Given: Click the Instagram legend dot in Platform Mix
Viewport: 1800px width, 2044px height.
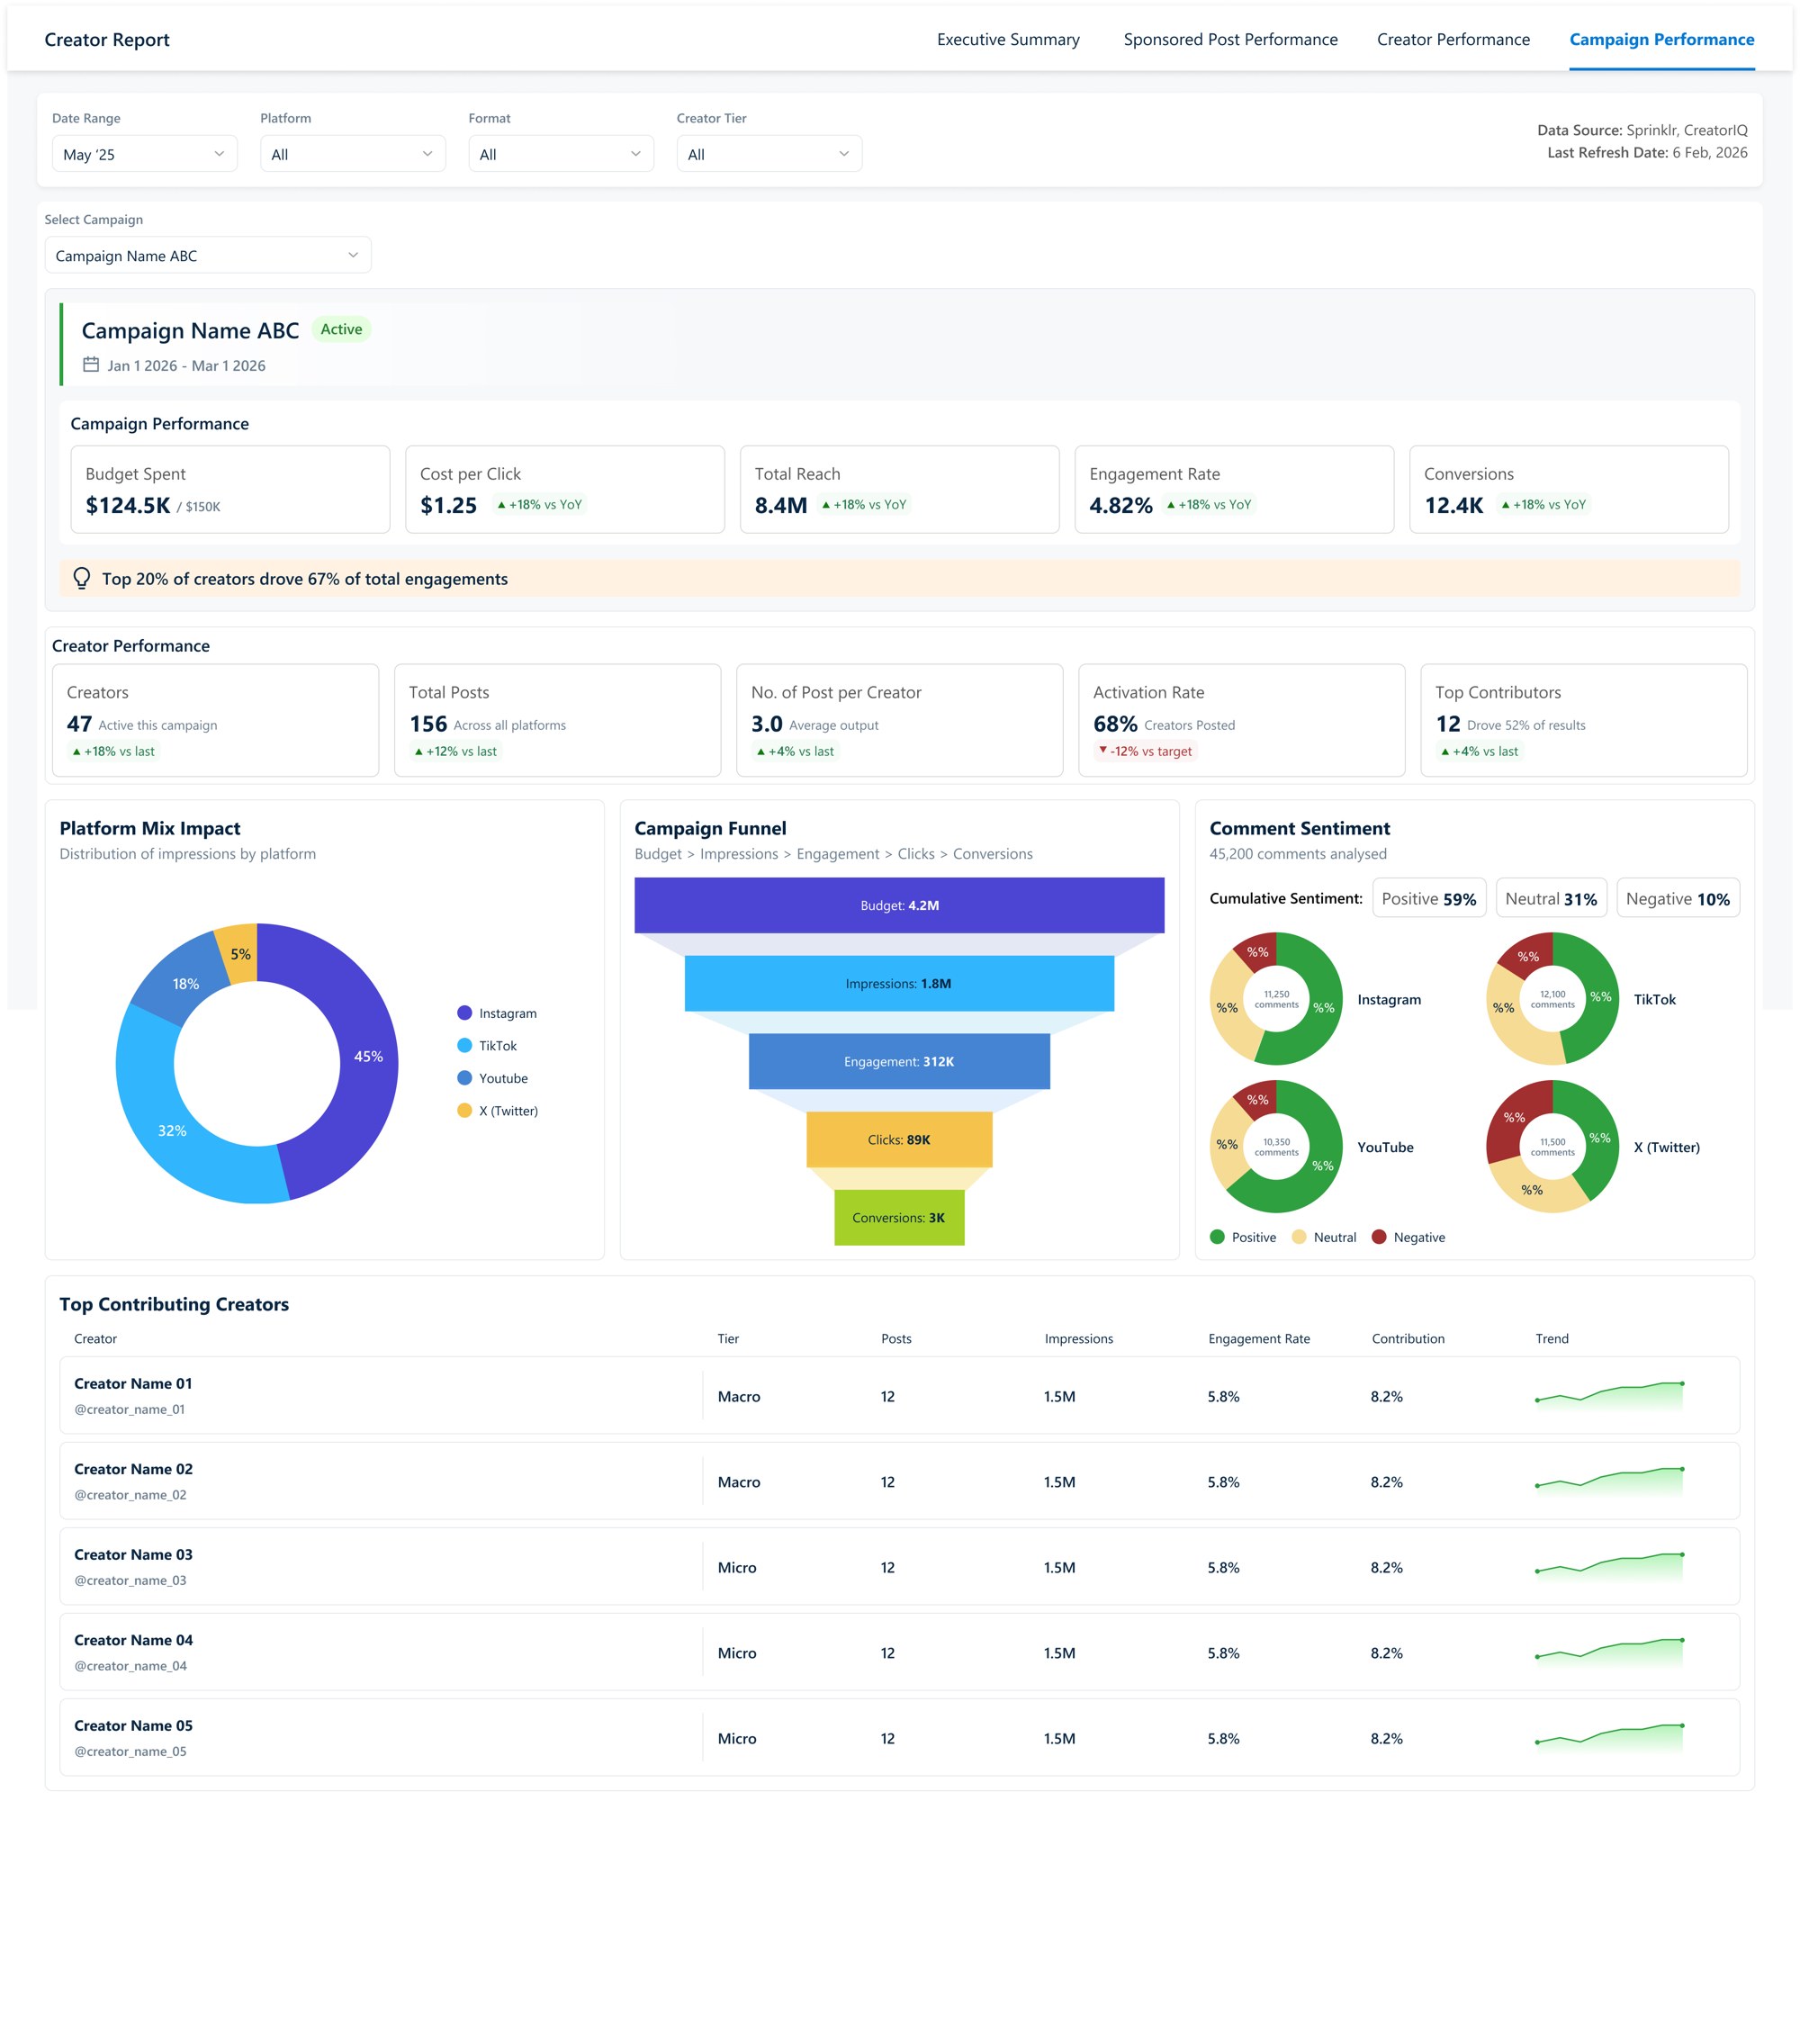Looking at the screenshot, I should pyautogui.click(x=464, y=1013).
